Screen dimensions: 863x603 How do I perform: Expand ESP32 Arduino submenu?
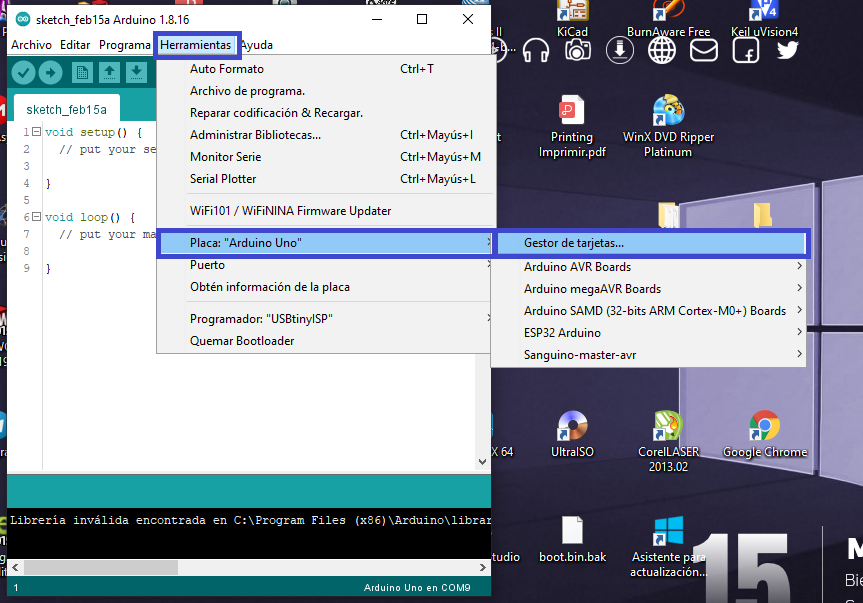pyautogui.click(x=648, y=333)
